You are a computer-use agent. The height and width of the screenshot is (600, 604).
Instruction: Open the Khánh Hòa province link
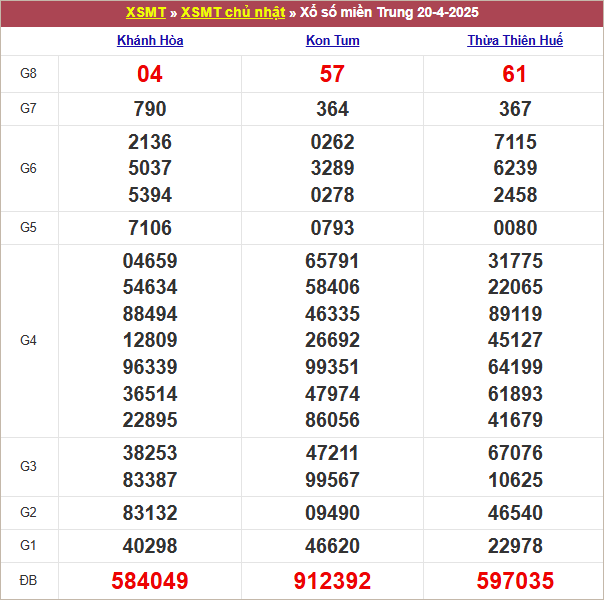pos(150,41)
